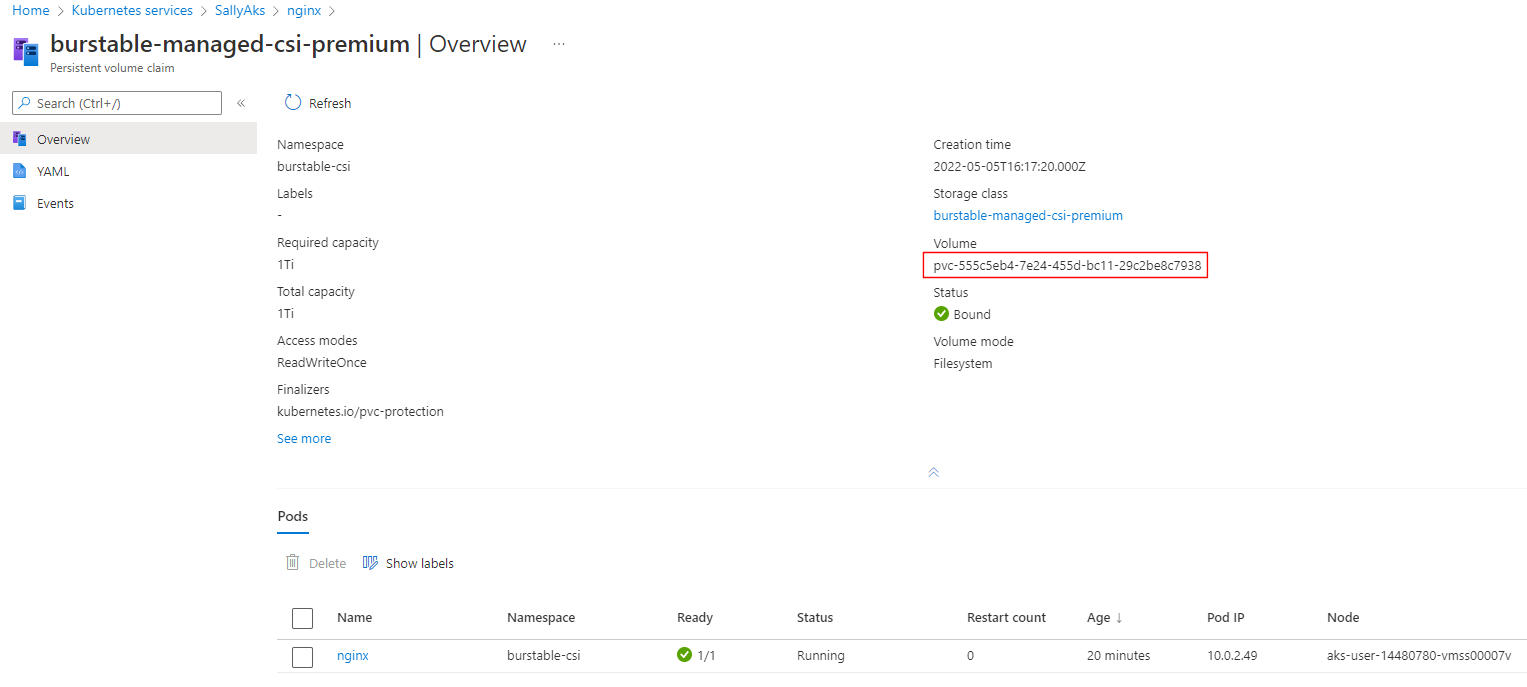The height and width of the screenshot is (687, 1527).
Task: Click the persistent volume claim resource icon
Action: pos(26,50)
